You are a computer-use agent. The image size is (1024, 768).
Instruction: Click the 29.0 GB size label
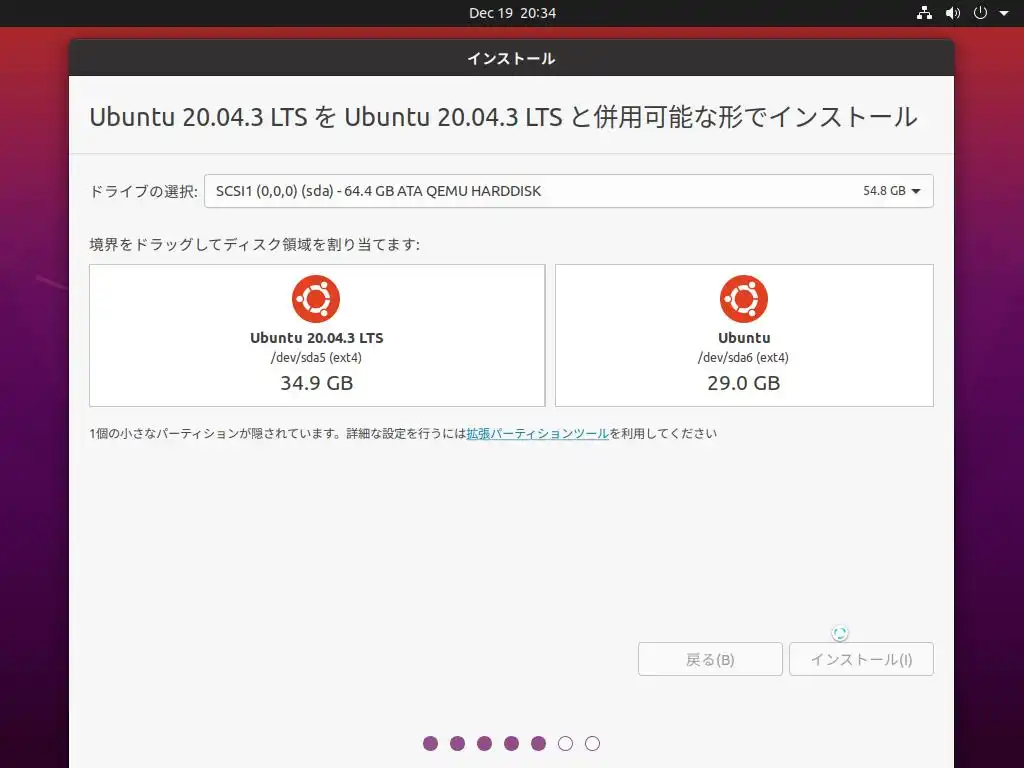click(744, 383)
